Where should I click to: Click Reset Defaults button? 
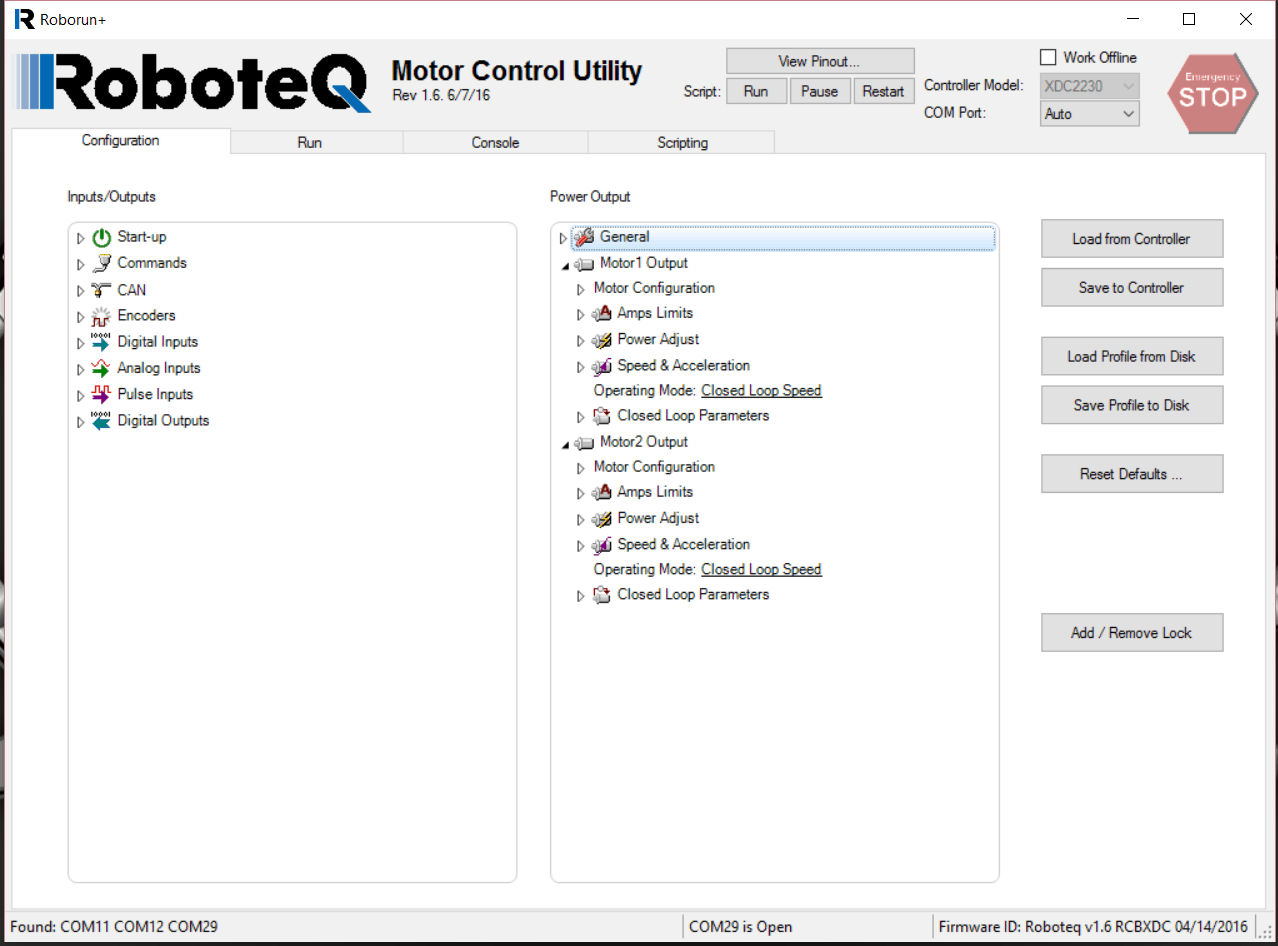point(1132,474)
